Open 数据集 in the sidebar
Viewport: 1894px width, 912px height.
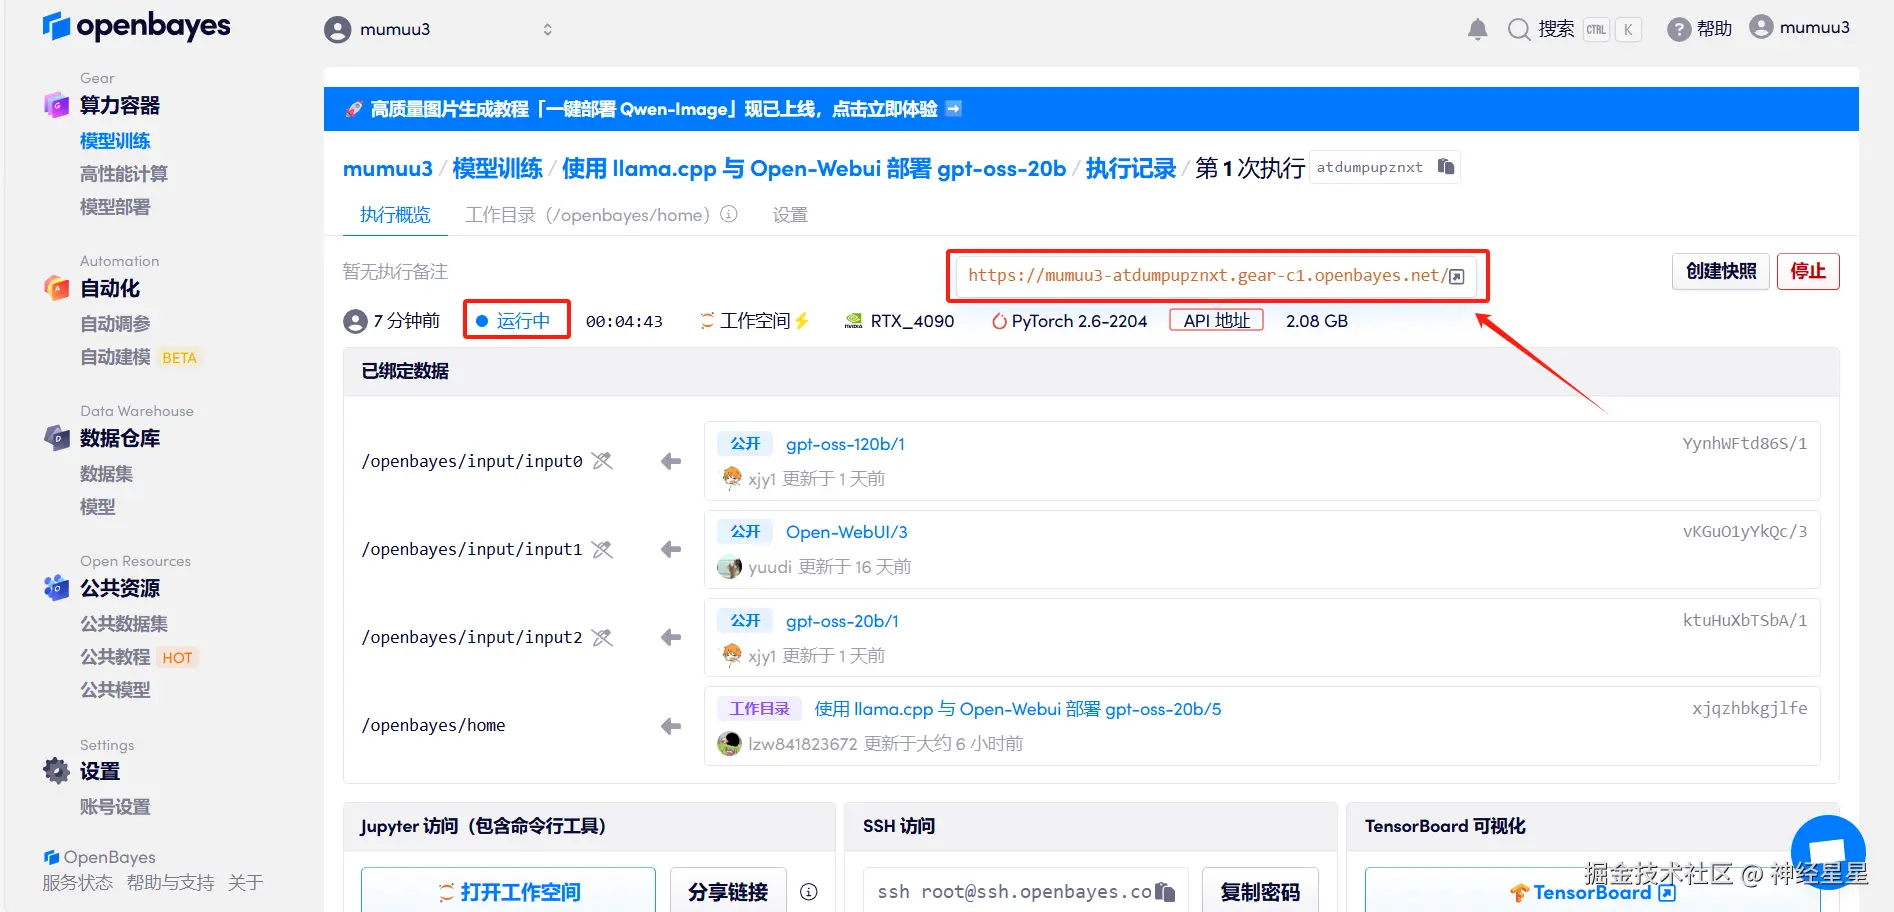(x=106, y=474)
